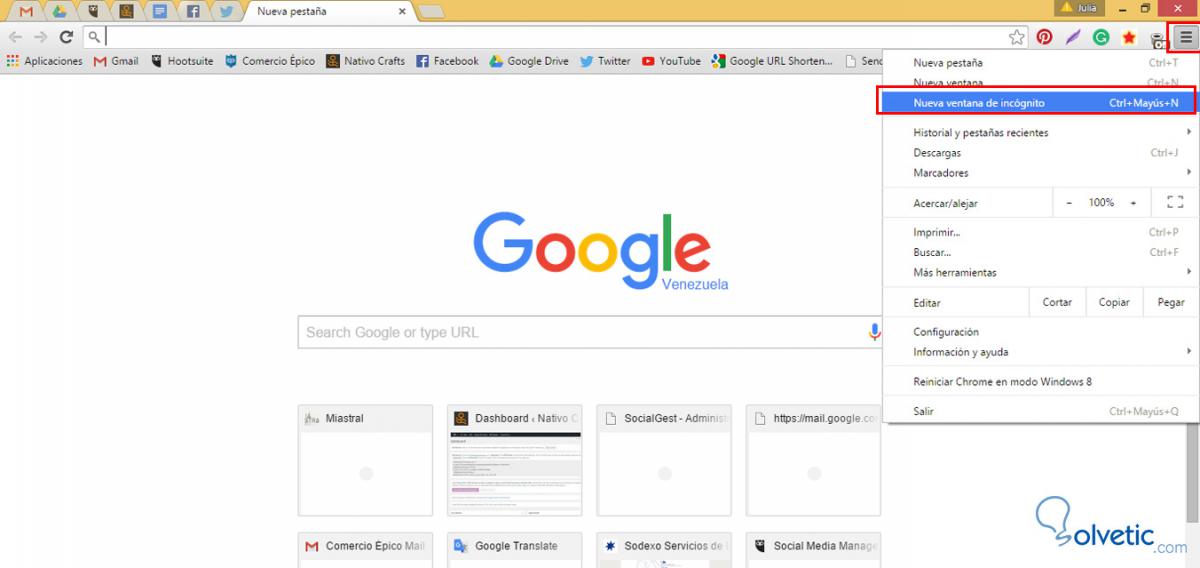Open the purple feather extension
1200x568 pixels.
tap(1072, 37)
